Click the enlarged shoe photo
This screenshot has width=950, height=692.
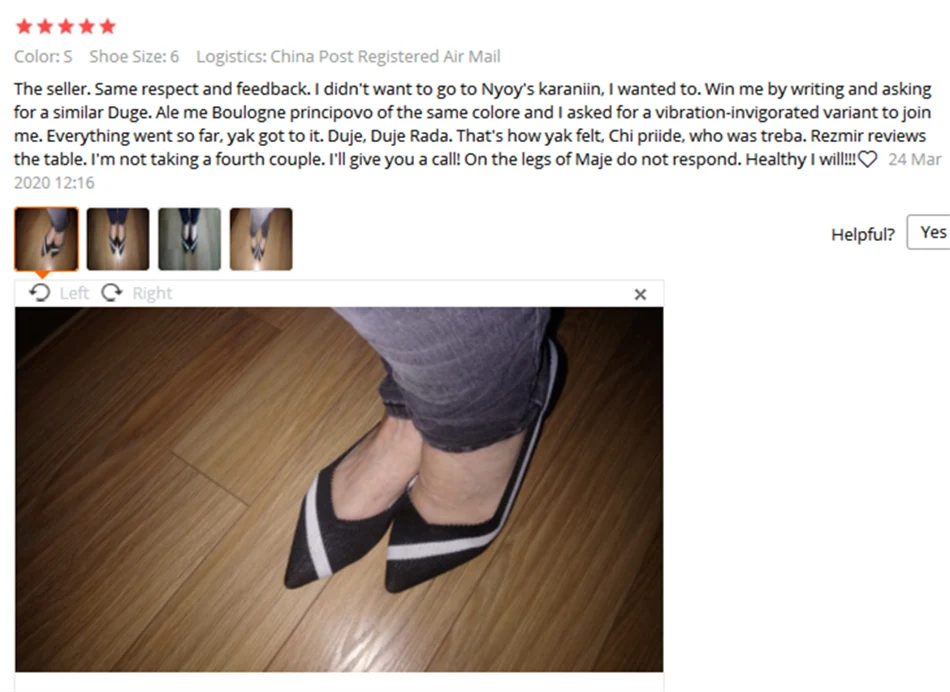click(x=339, y=490)
